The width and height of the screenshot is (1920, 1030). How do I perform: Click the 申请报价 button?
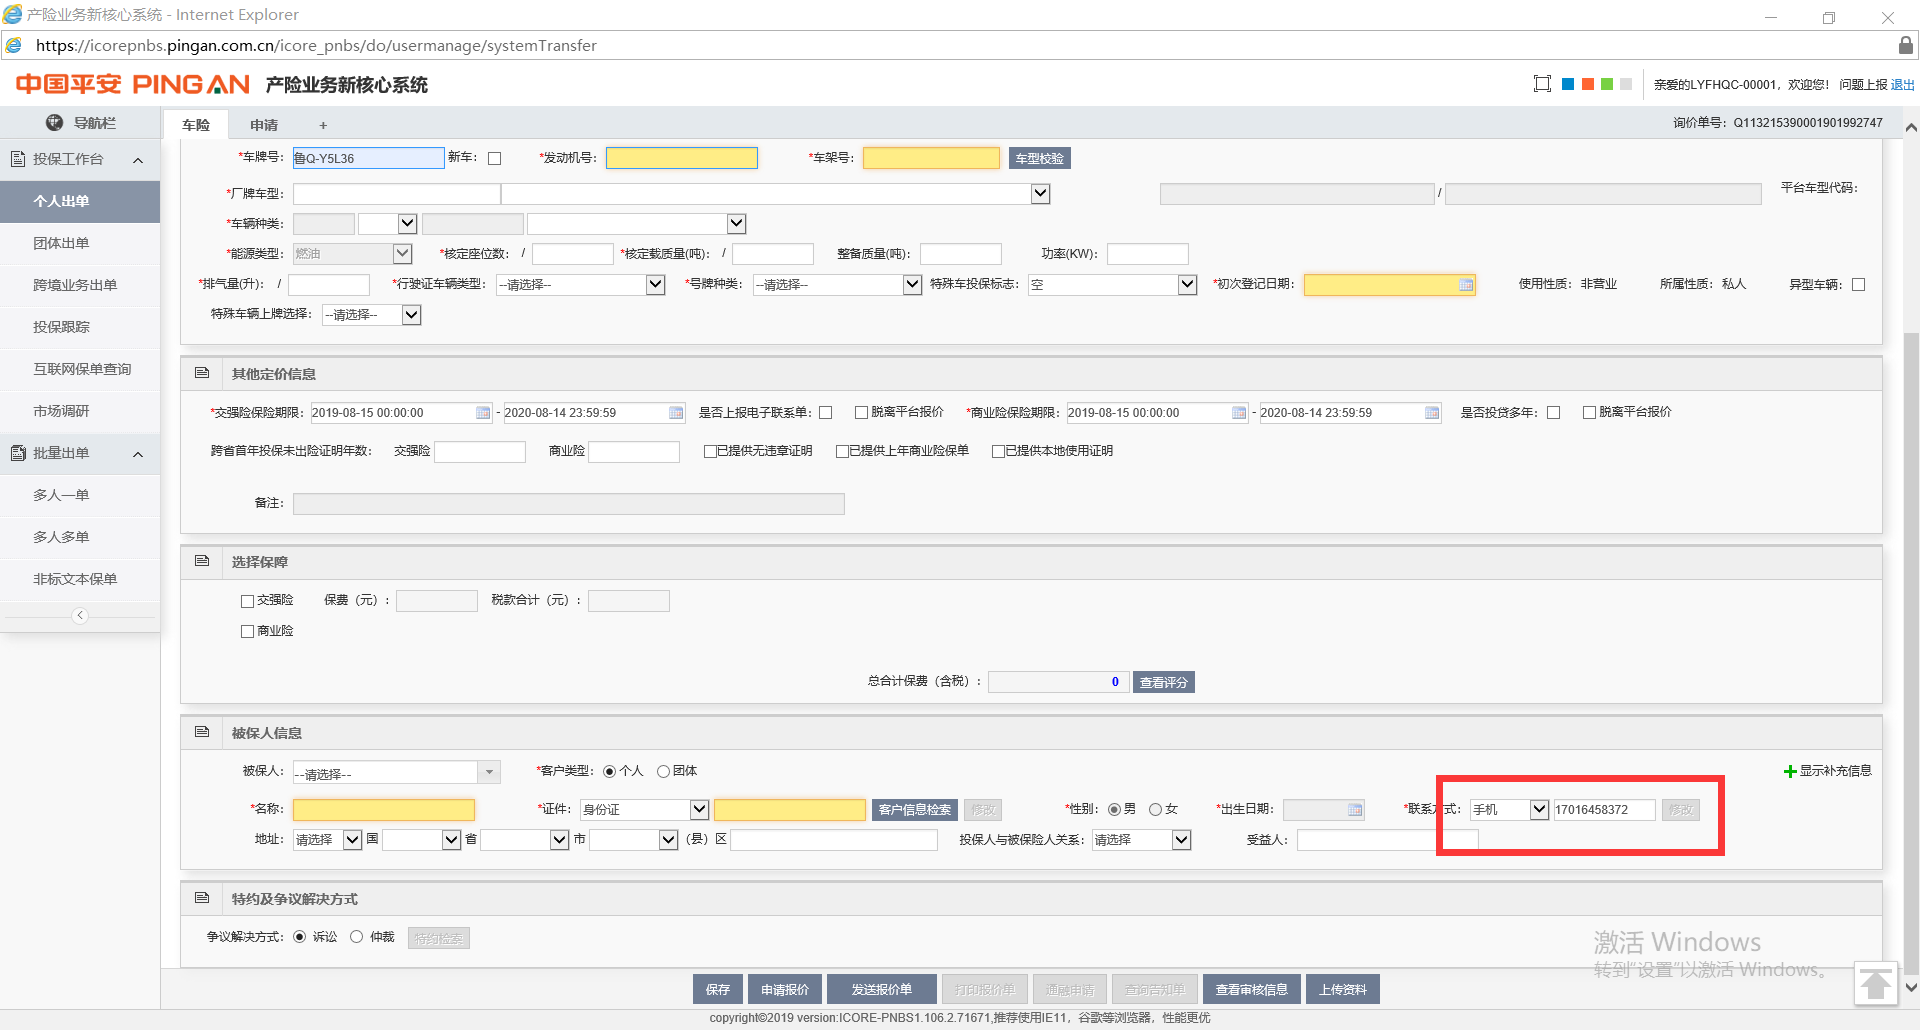click(x=784, y=989)
